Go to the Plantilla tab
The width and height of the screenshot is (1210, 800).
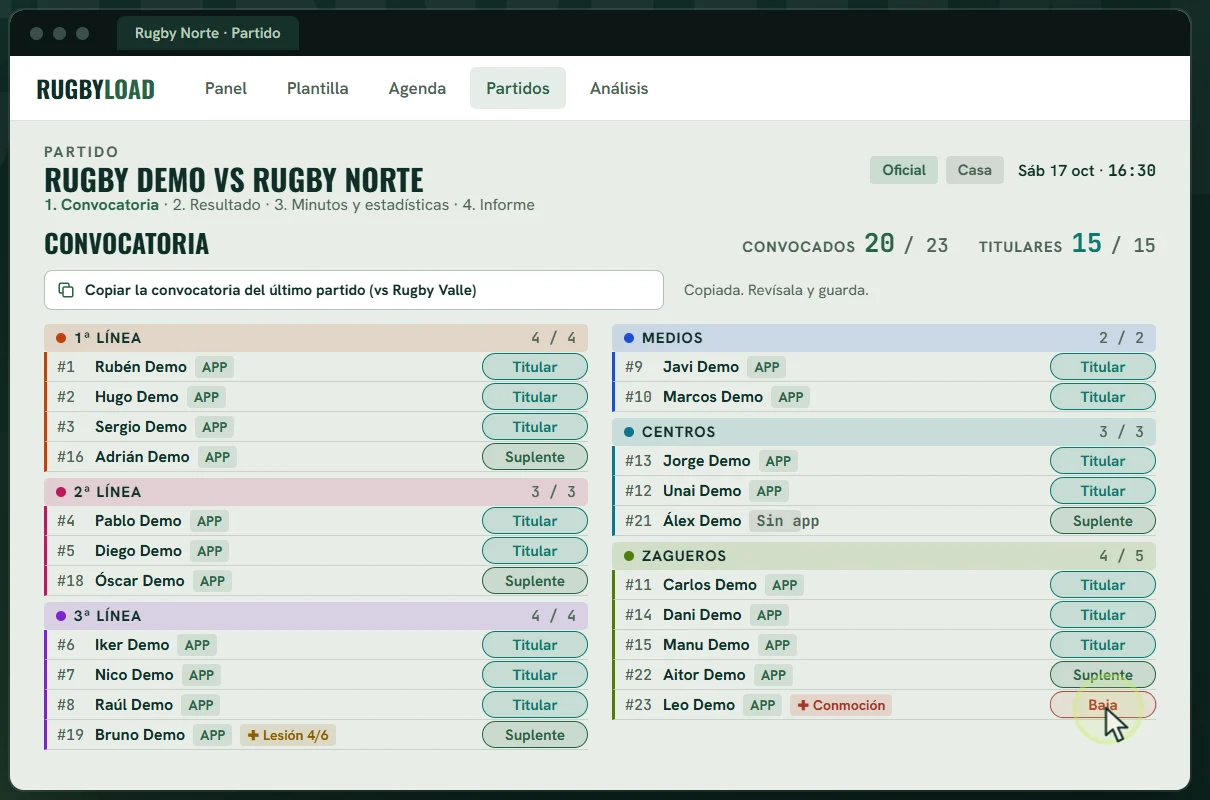coord(318,88)
